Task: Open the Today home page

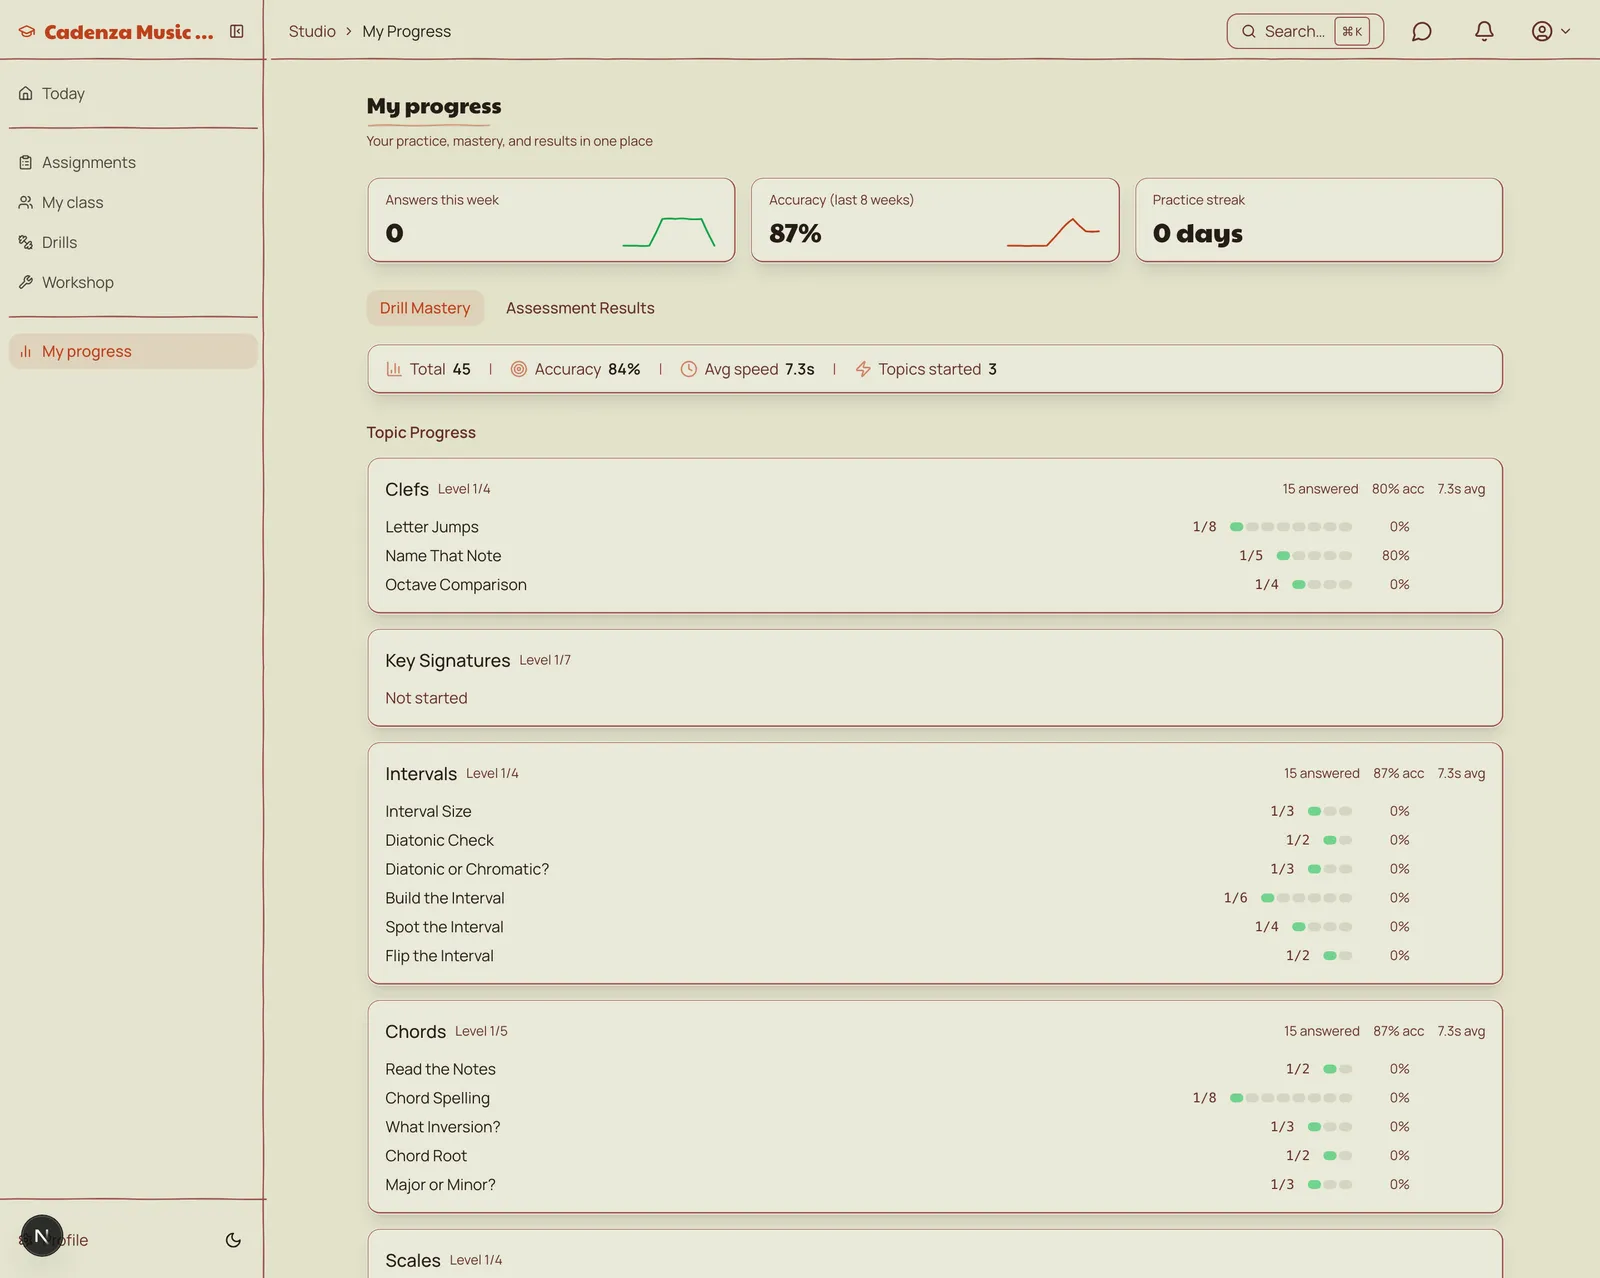Action: (133, 93)
